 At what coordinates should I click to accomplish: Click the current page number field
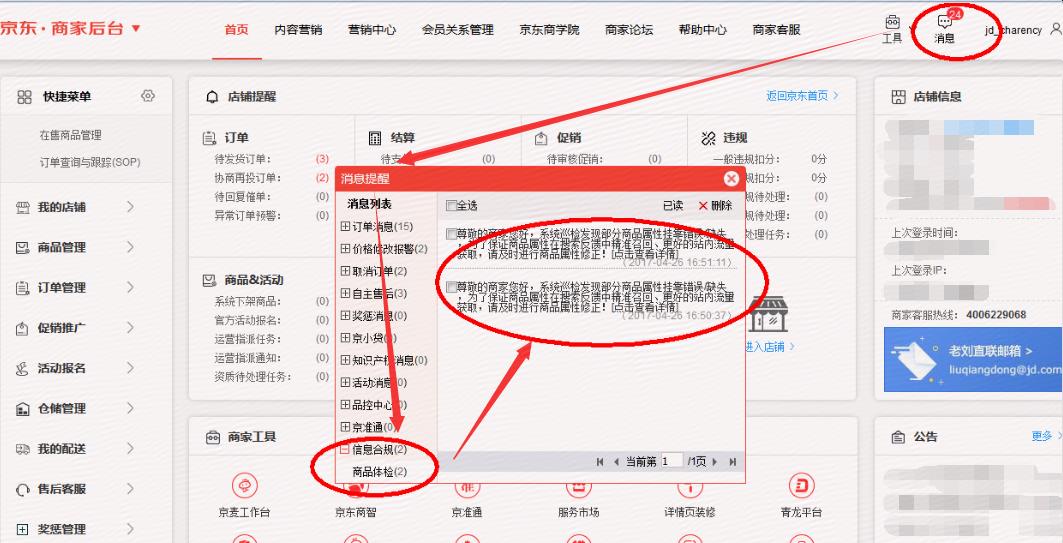pyautogui.click(x=672, y=461)
